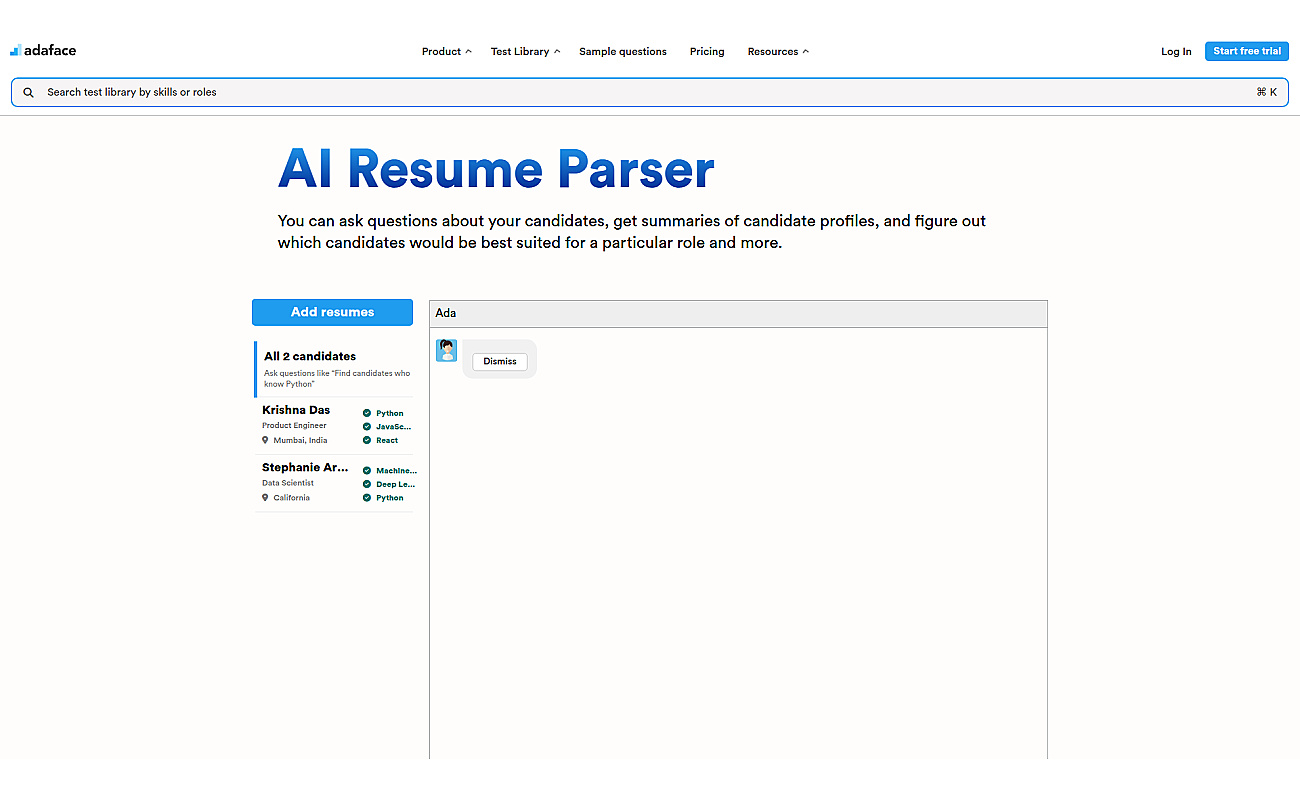Click the Log In link
The height and width of the screenshot is (788, 1300).
(x=1176, y=51)
